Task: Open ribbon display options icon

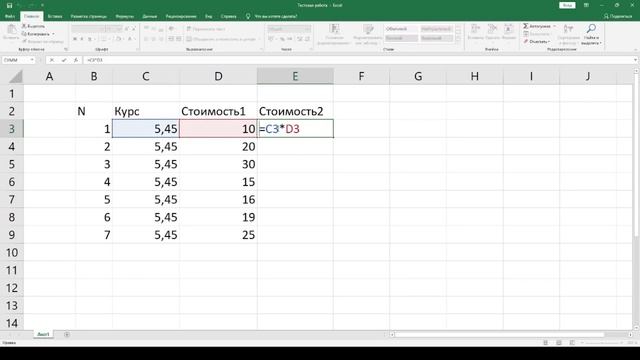Action: pos(586,5)
